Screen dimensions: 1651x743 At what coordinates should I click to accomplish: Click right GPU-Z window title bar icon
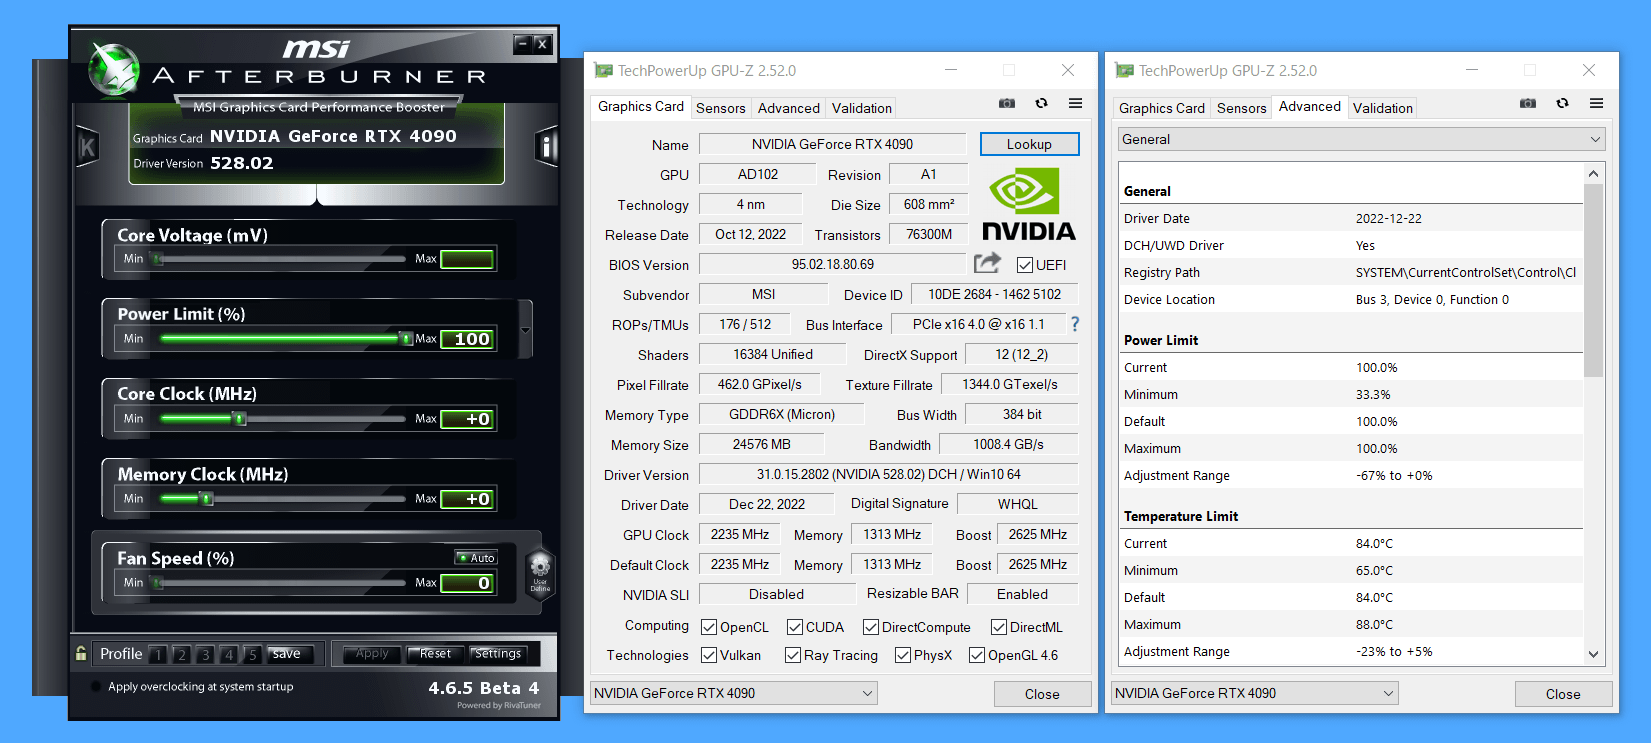pos(1124,71)
